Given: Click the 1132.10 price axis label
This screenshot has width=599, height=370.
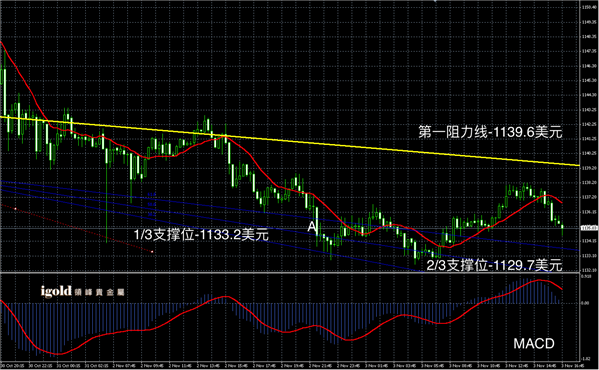Looking at the screenshot, I should [x=590, y=270].
